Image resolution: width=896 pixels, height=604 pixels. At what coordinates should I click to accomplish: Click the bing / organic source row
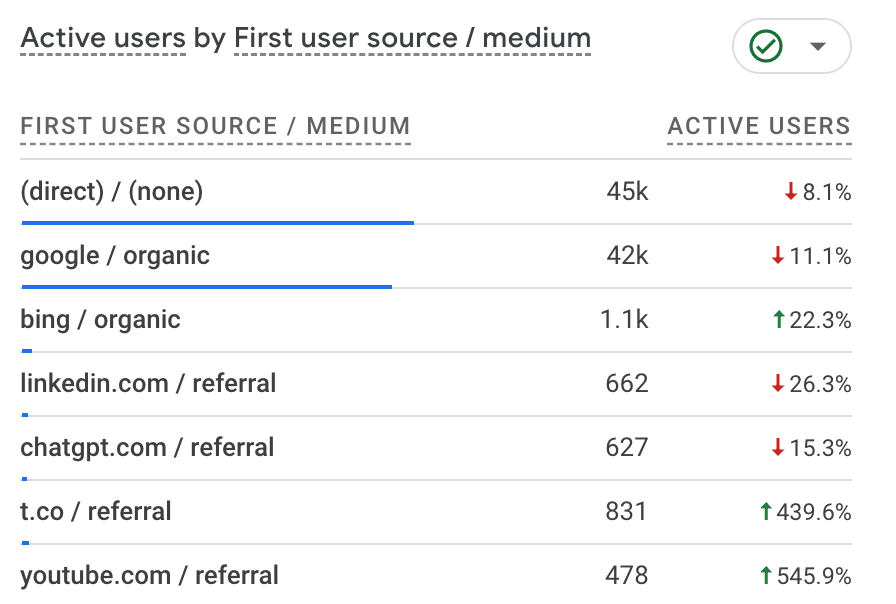pos(100,319)
